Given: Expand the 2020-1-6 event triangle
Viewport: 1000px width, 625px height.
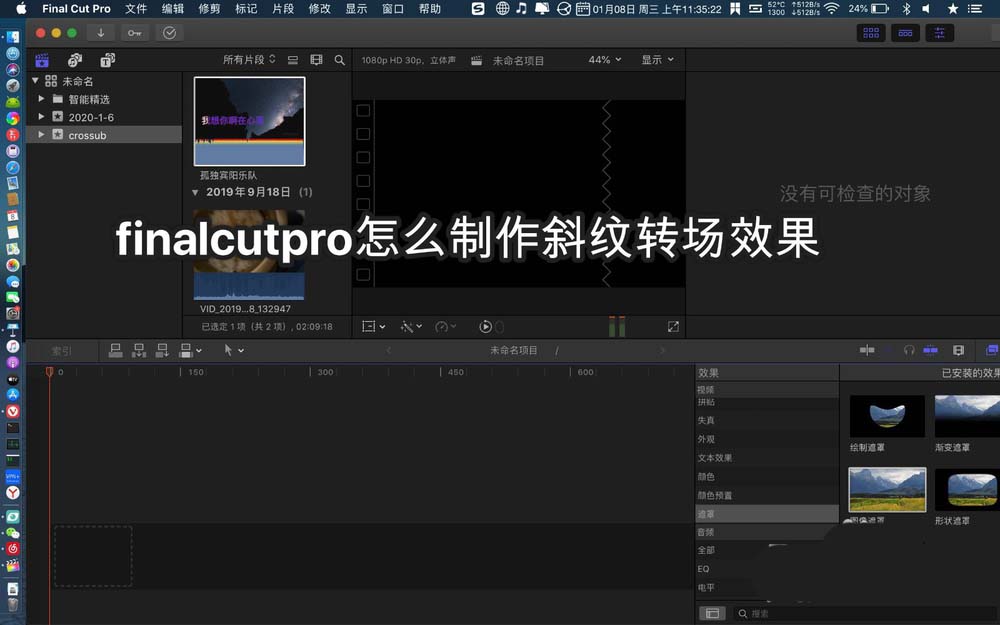Looking at the screenshot, I should (x=41, y=117).
